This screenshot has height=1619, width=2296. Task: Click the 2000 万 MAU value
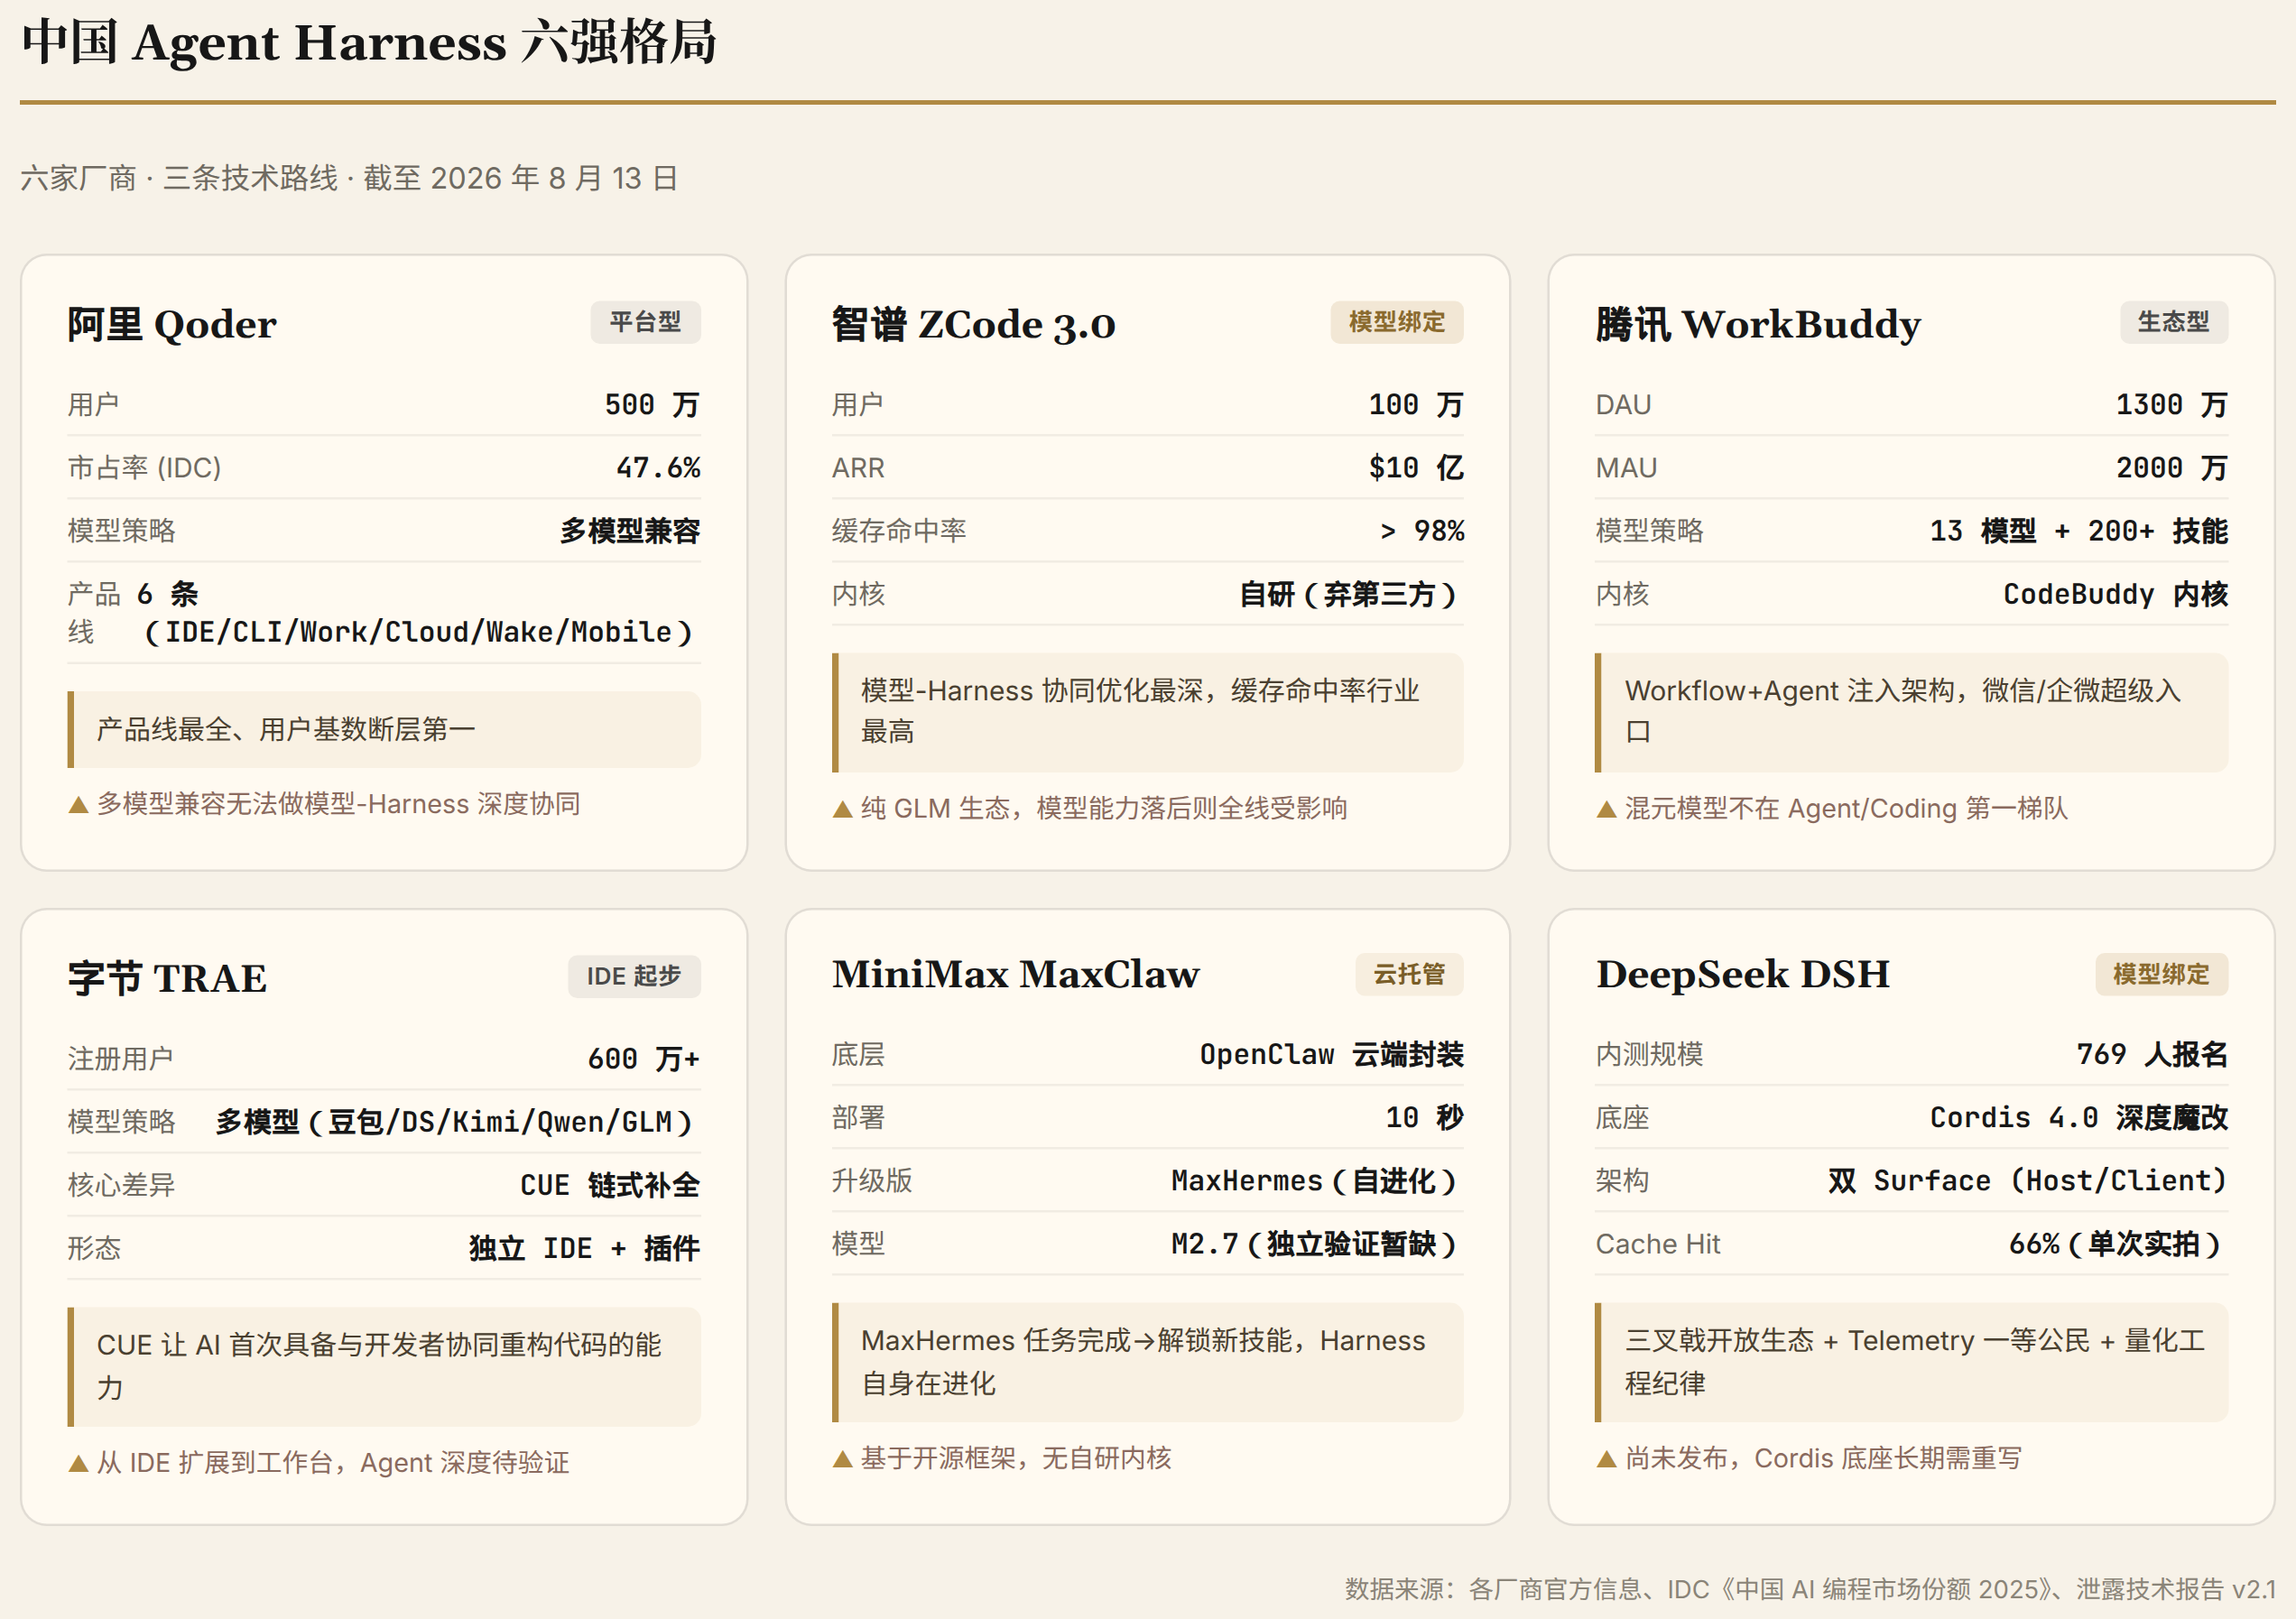point(2172,468)
